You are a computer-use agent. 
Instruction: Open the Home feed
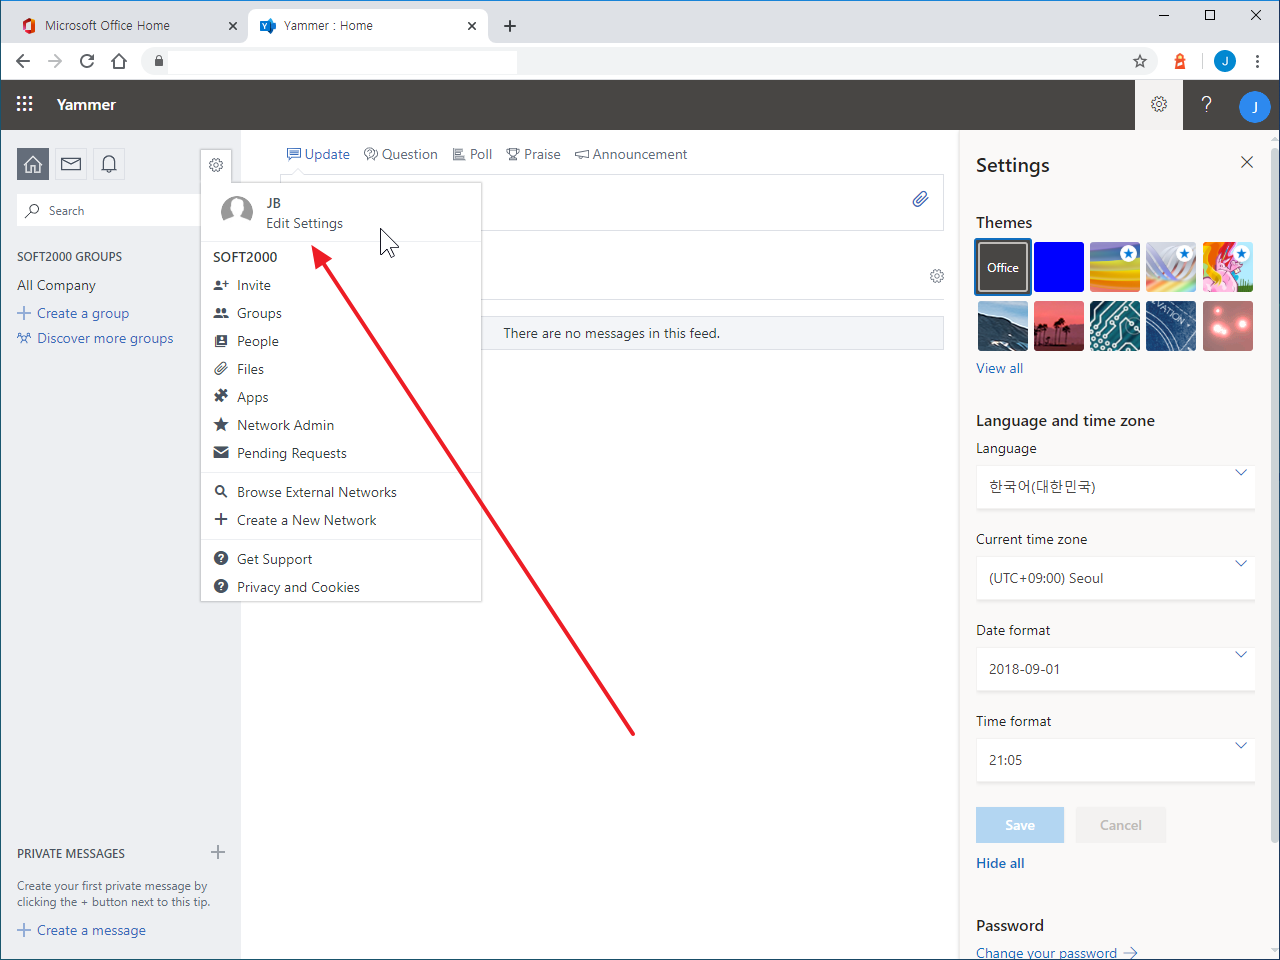point(32,163)
